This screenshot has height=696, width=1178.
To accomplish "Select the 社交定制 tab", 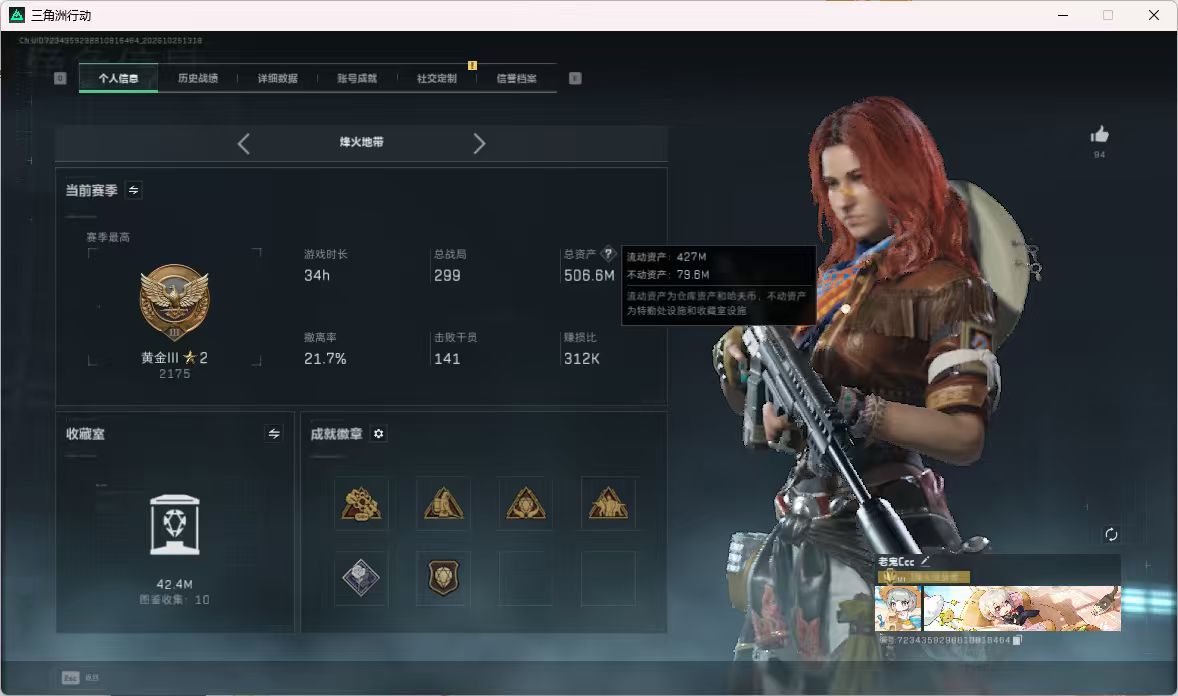I will (x=436, y=78).
